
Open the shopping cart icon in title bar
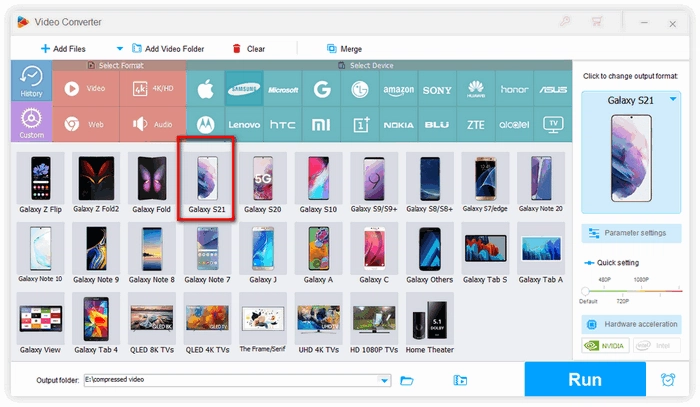click(x=596, y=21)
